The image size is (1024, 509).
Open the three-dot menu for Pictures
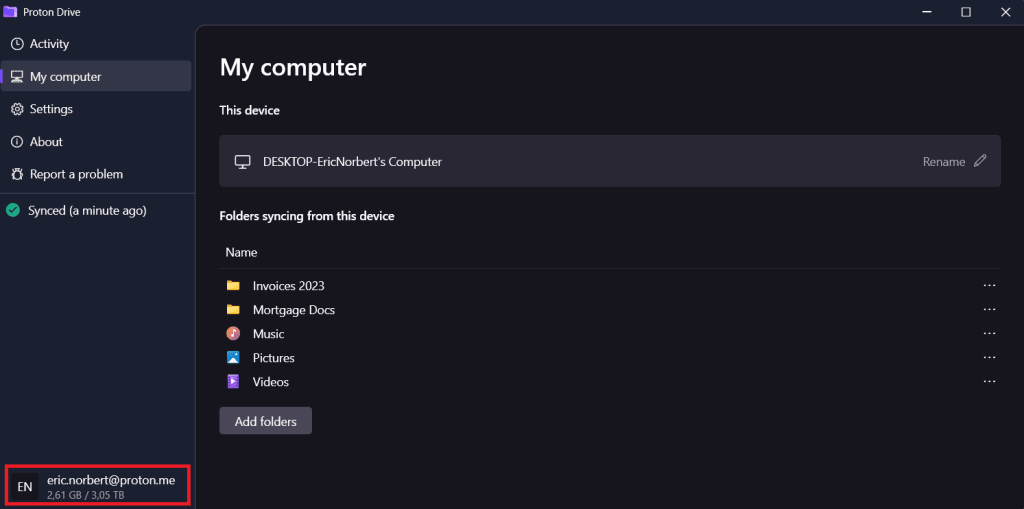pos(989,357)
